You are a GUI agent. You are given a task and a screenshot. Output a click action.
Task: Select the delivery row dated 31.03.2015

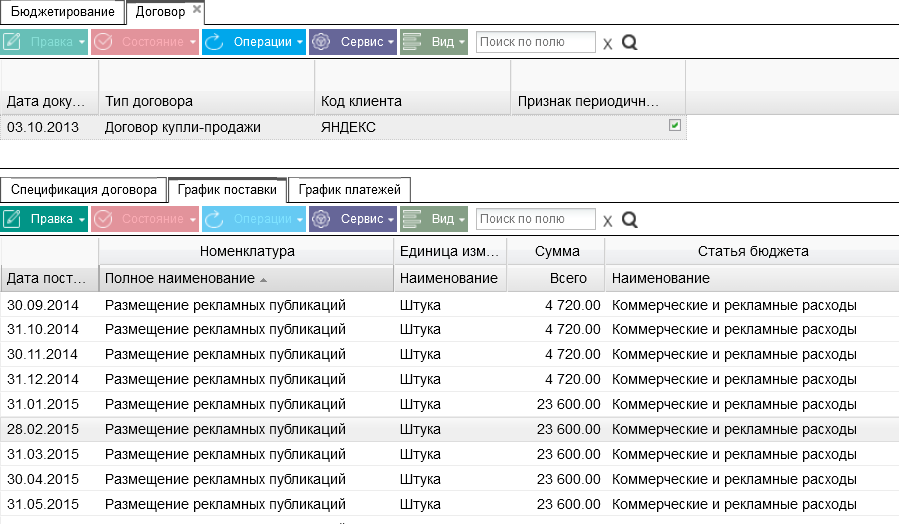pos(450,454)
